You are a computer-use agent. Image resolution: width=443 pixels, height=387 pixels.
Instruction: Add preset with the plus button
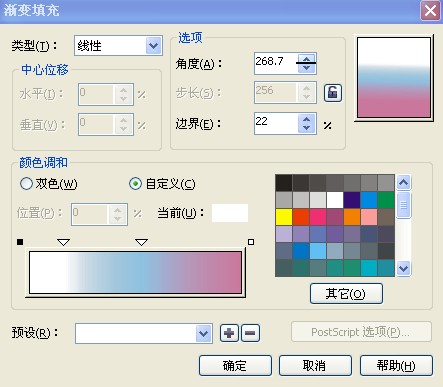point(229,333)
